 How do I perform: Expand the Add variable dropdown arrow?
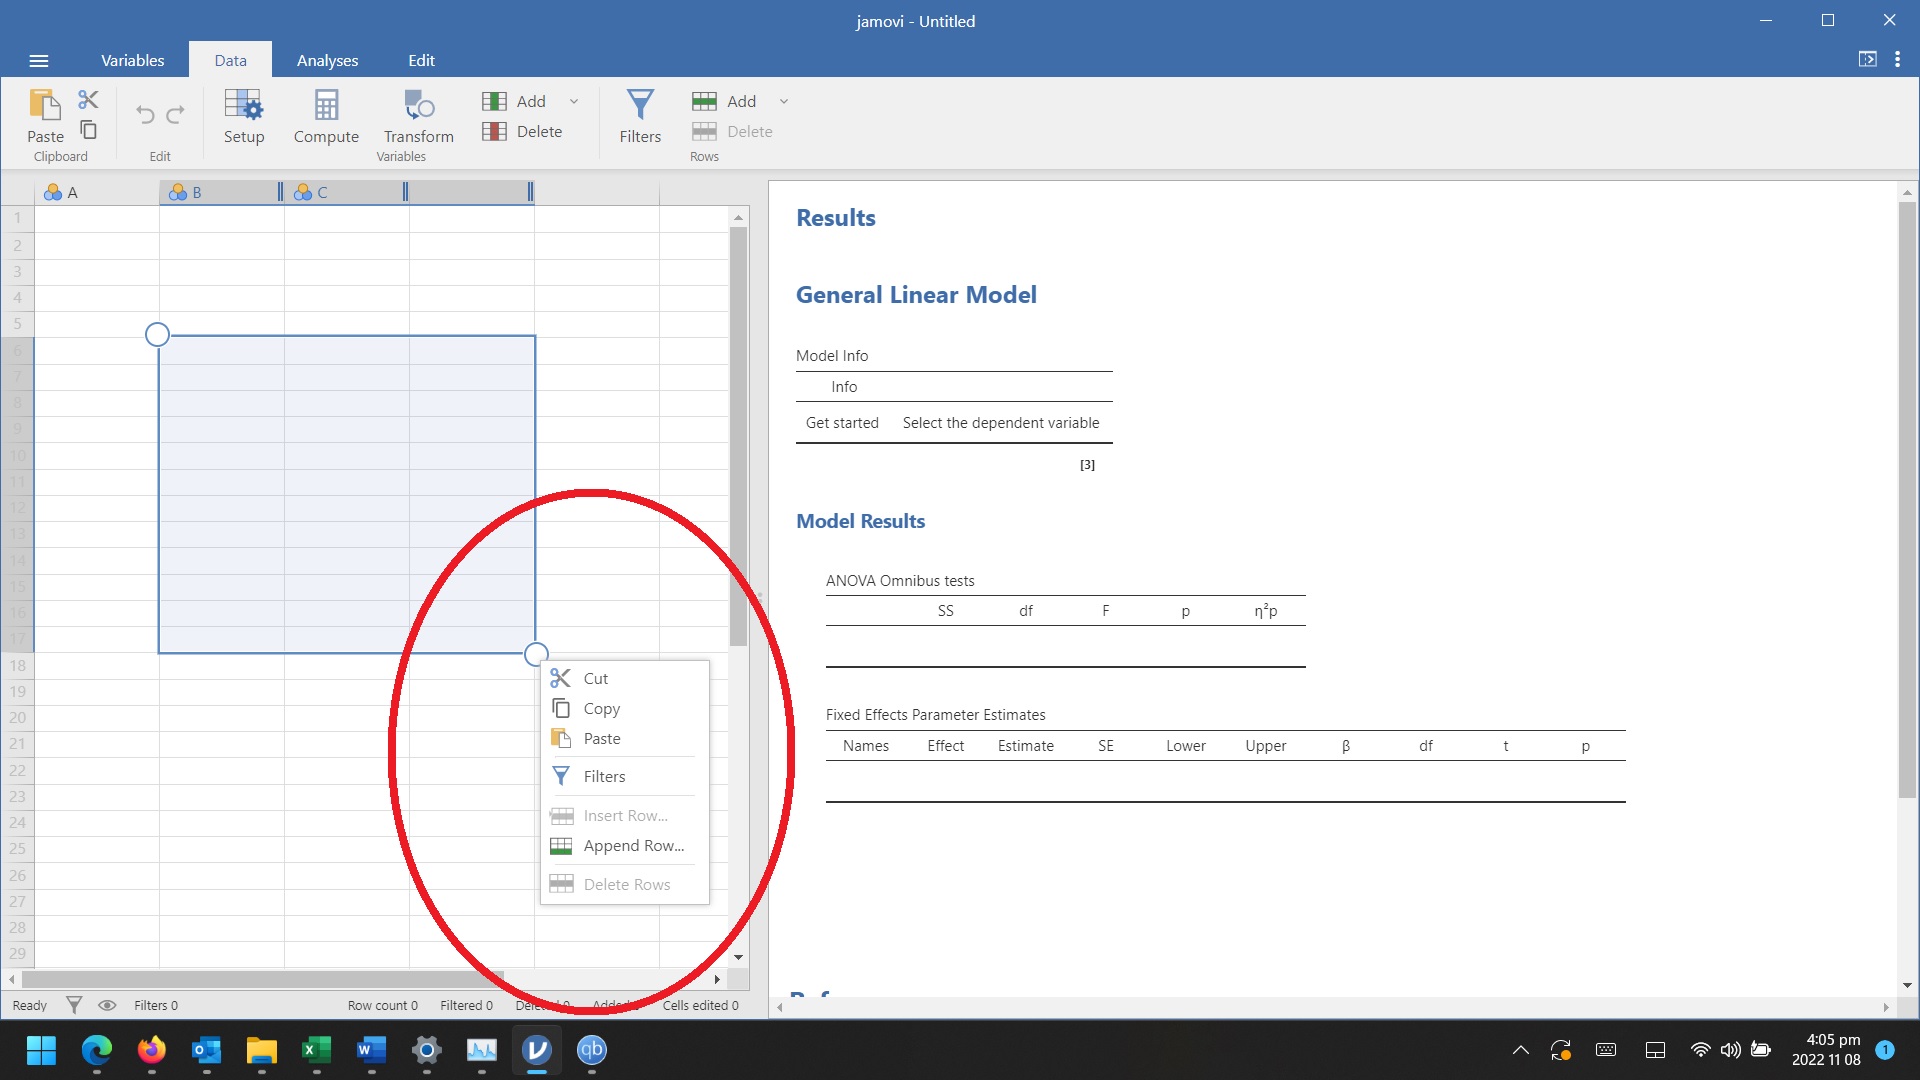coord(574,101)
